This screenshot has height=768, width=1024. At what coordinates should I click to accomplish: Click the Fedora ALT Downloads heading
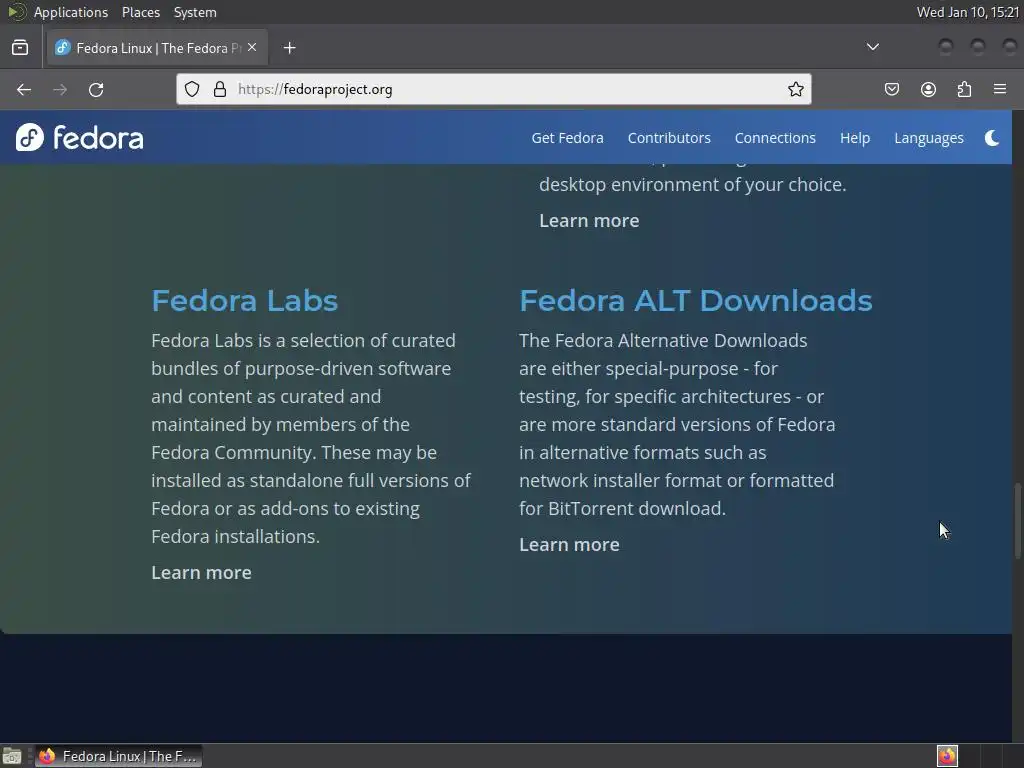click(x=696, y=300)
